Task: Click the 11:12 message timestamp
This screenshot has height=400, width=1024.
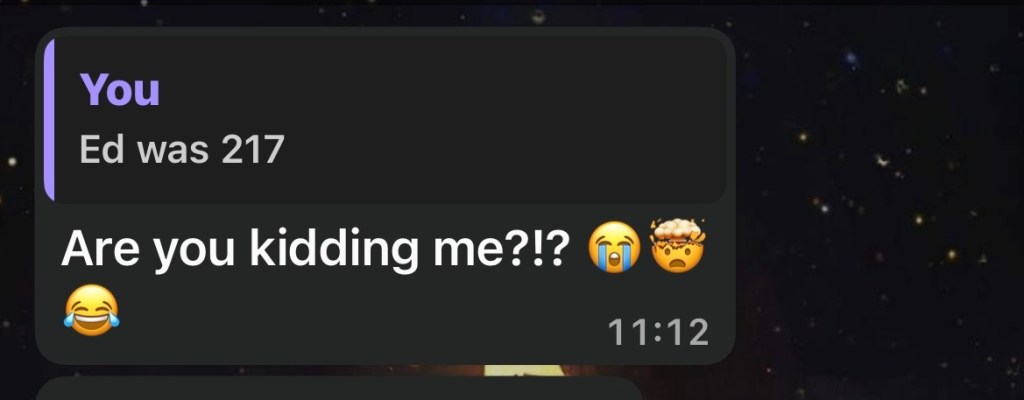Action: pyautogui.click(x=658, y=333)
